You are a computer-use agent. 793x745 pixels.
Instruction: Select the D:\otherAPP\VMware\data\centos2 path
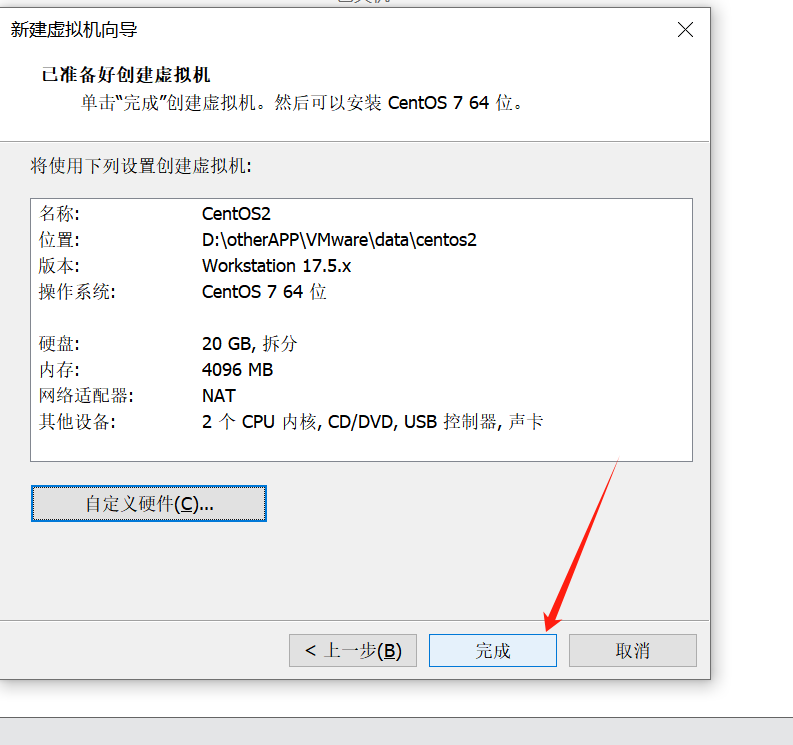click(x=339, y=239)
